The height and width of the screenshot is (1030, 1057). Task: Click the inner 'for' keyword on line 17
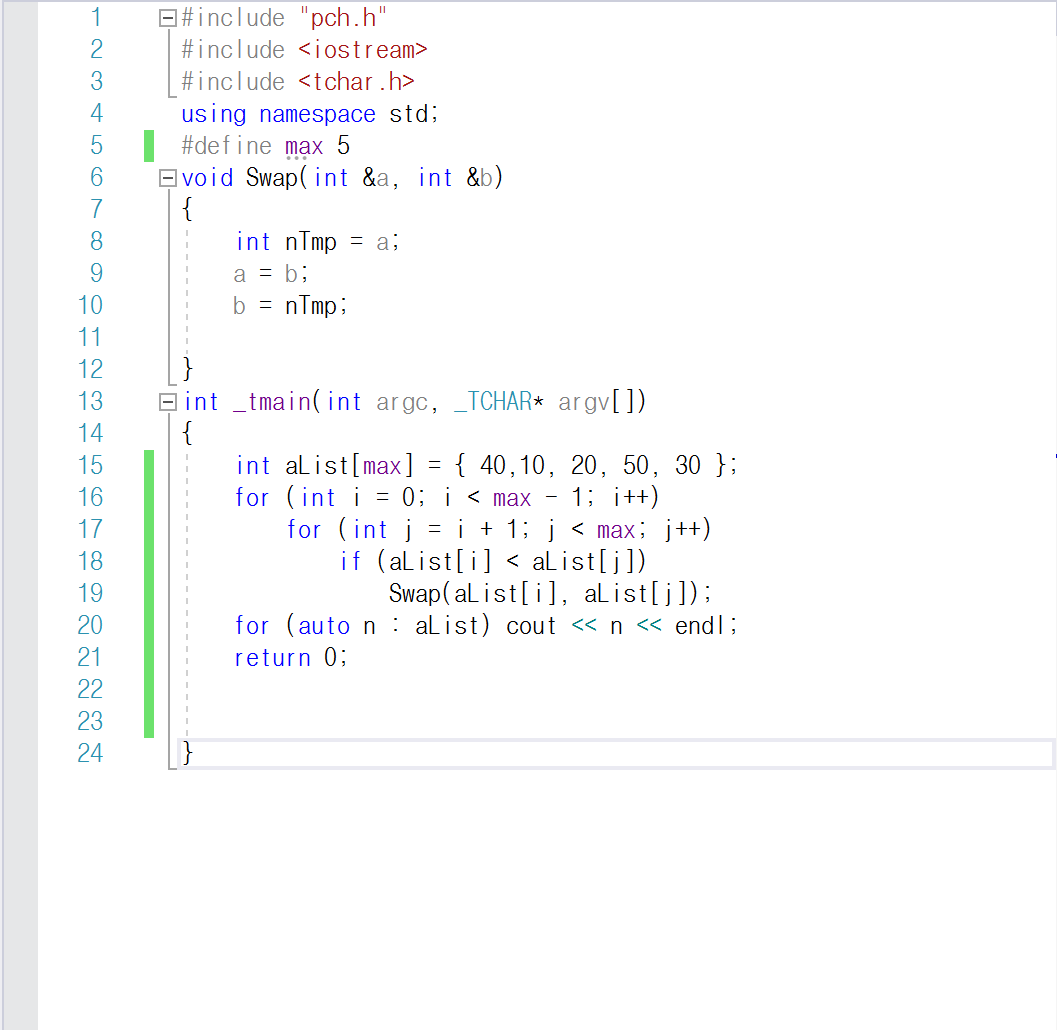tap(304, 530)
